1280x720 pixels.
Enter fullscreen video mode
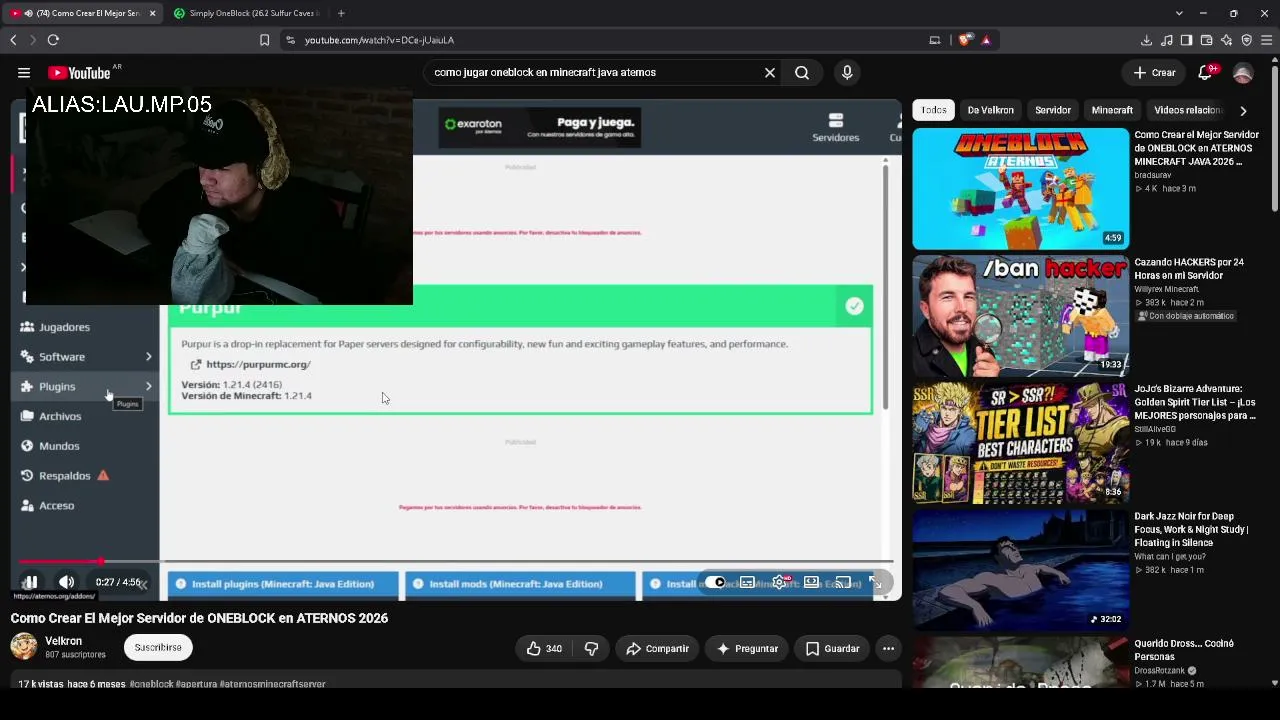(x=876, y=582)
